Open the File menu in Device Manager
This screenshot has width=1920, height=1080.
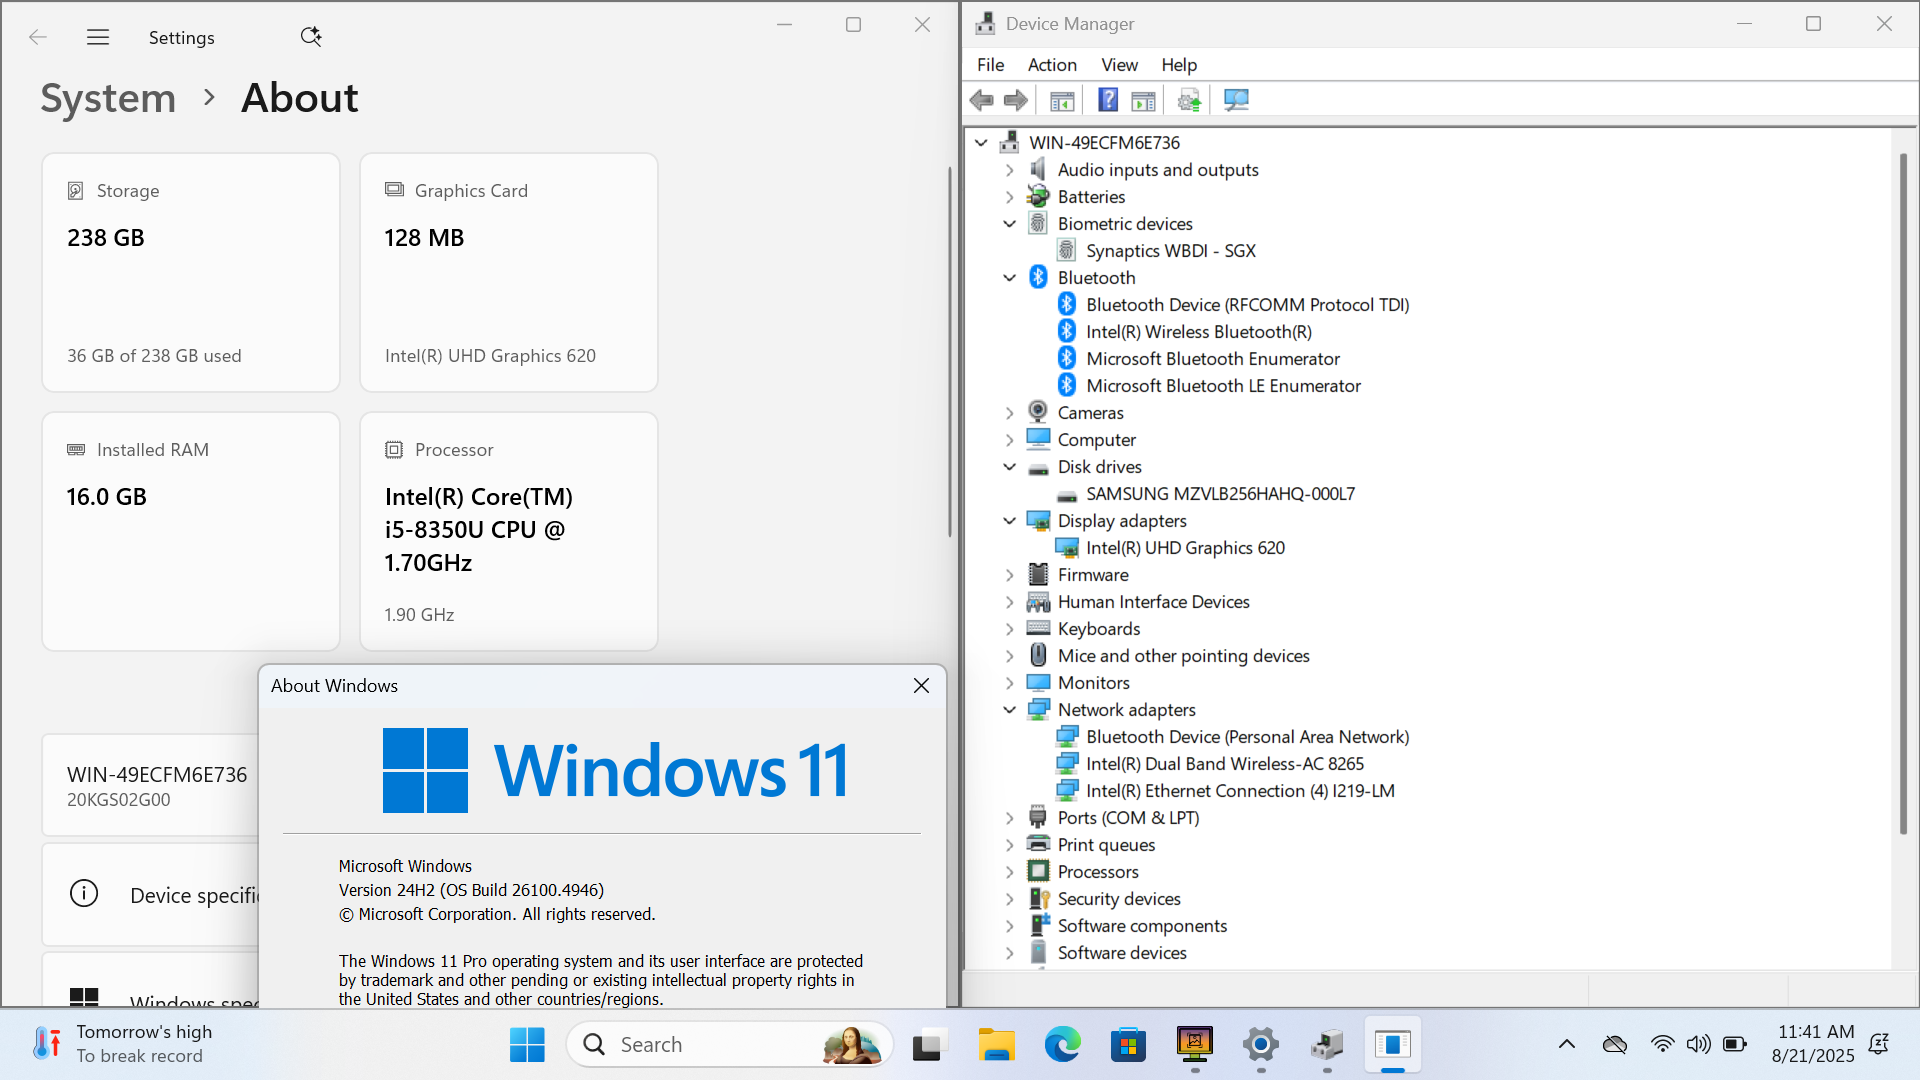(990, 65)
